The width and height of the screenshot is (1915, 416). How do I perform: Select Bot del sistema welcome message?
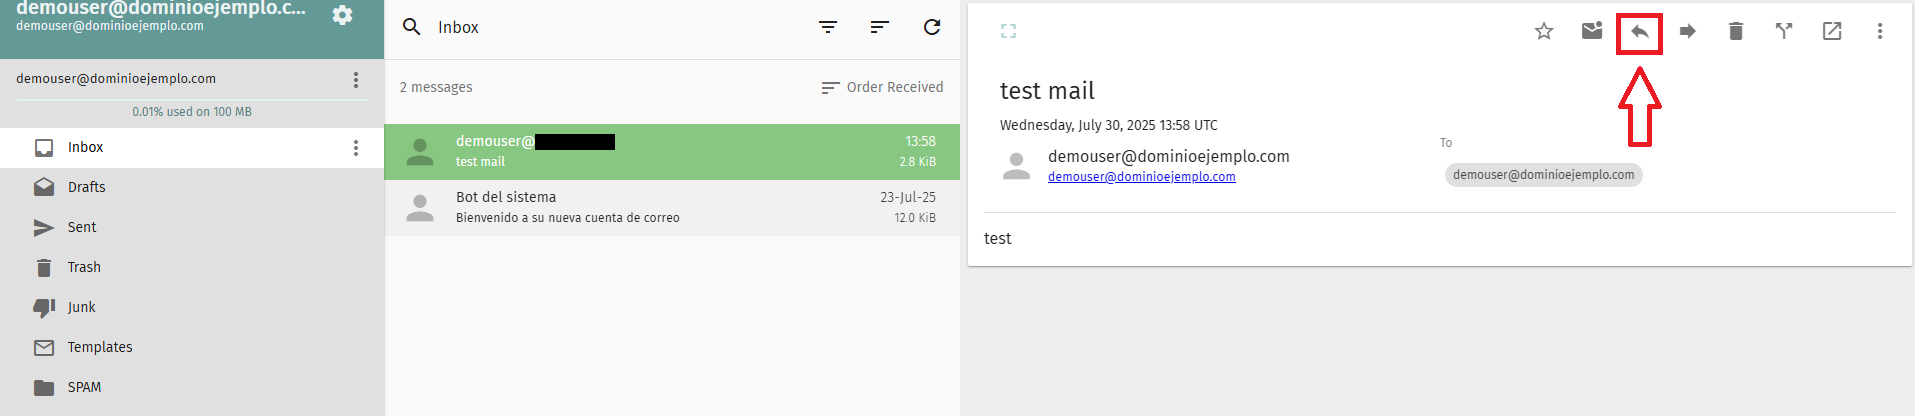click(x=672, y=208)
